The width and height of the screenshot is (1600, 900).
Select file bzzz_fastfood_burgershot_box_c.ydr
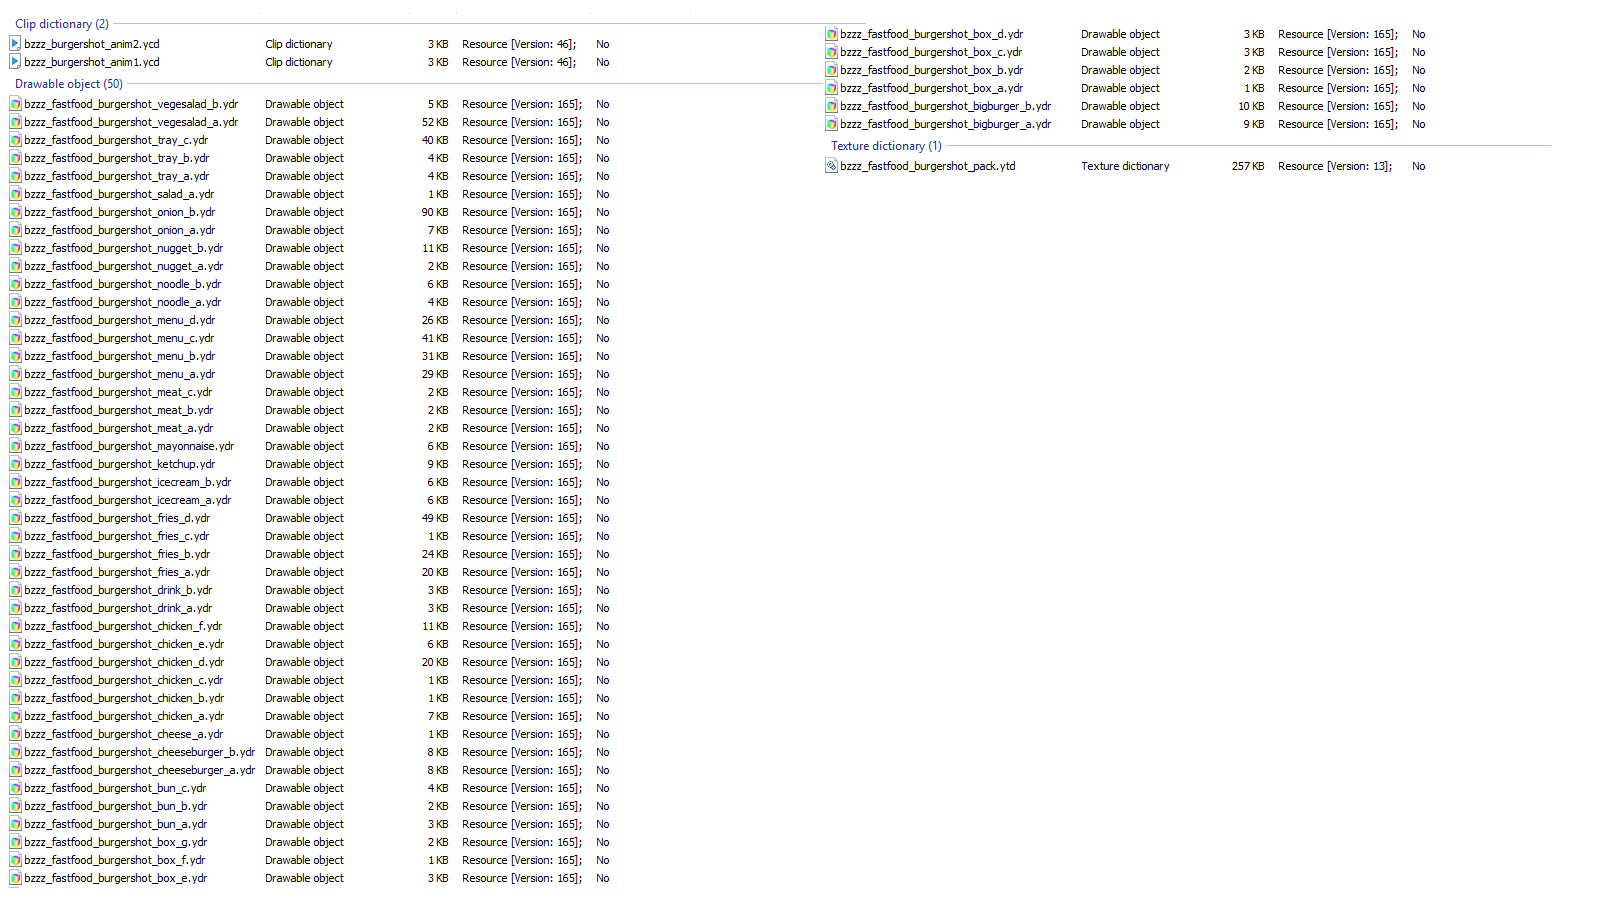(931, 52)
